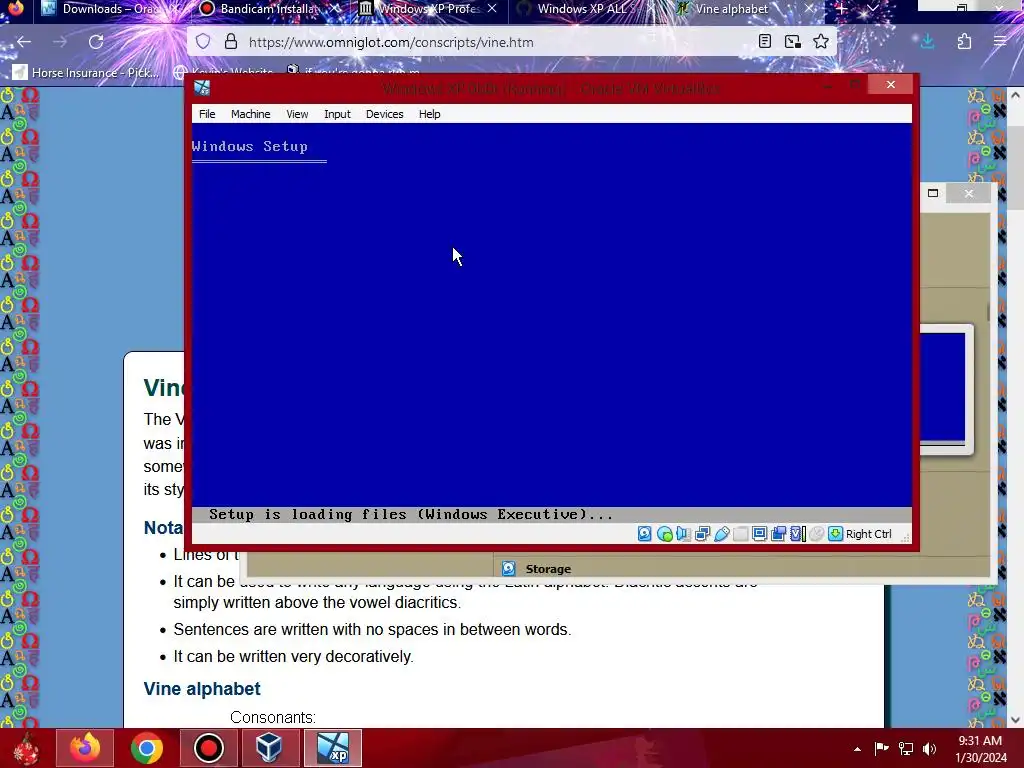1024x768 pixels.
Task: Close the Vine alphabet tab
Action: coord(809,8)
